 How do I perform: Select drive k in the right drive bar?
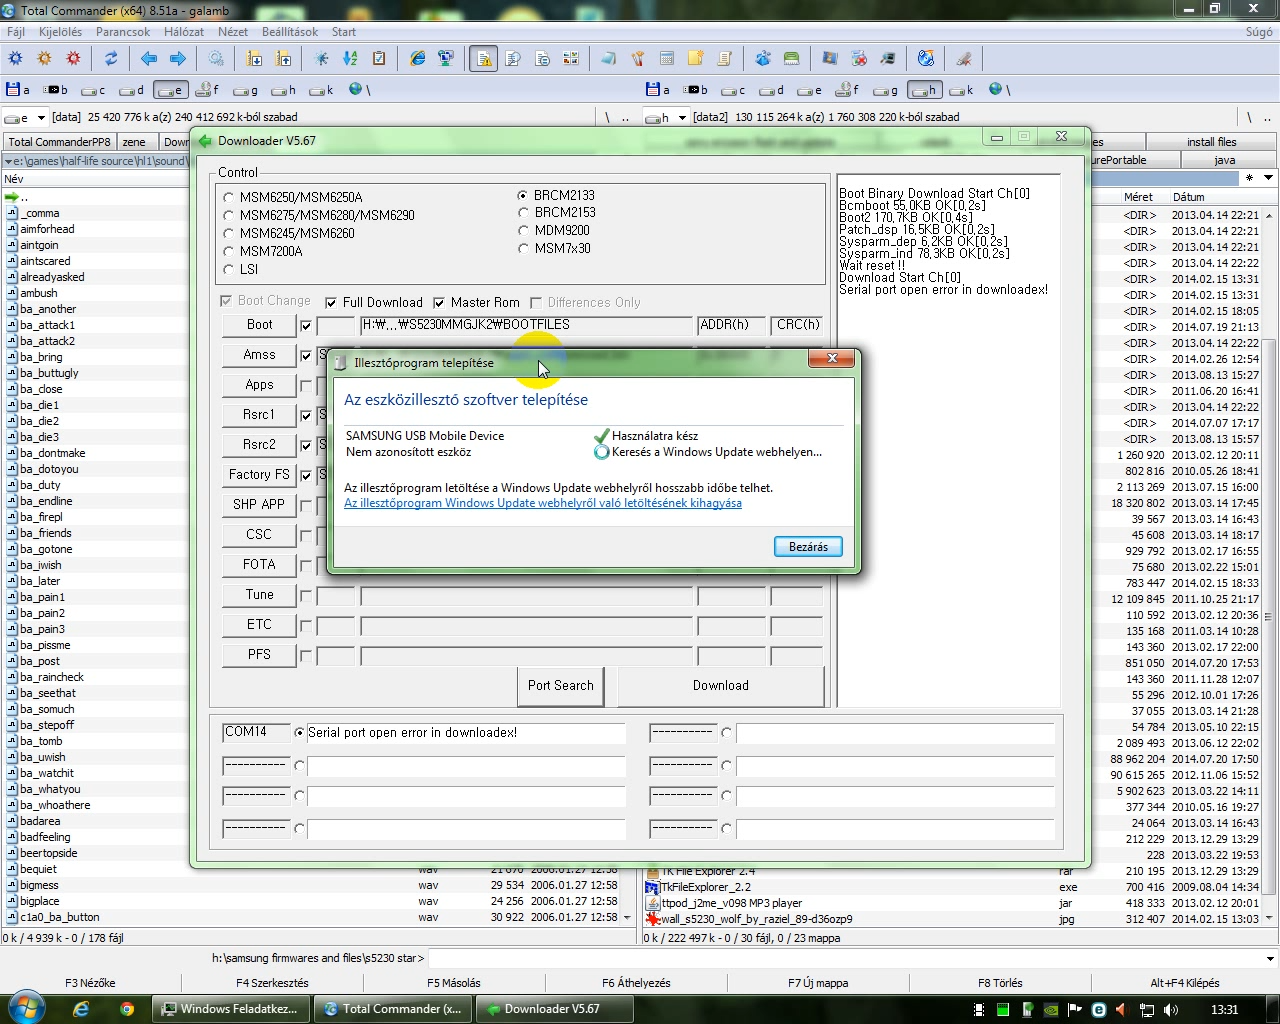(x=962, y=90)
